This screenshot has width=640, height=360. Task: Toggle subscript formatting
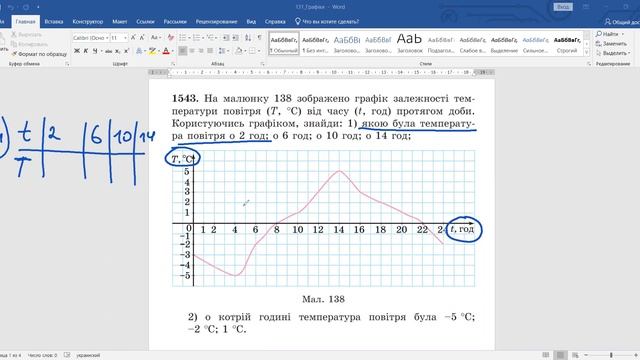[118, 51]
